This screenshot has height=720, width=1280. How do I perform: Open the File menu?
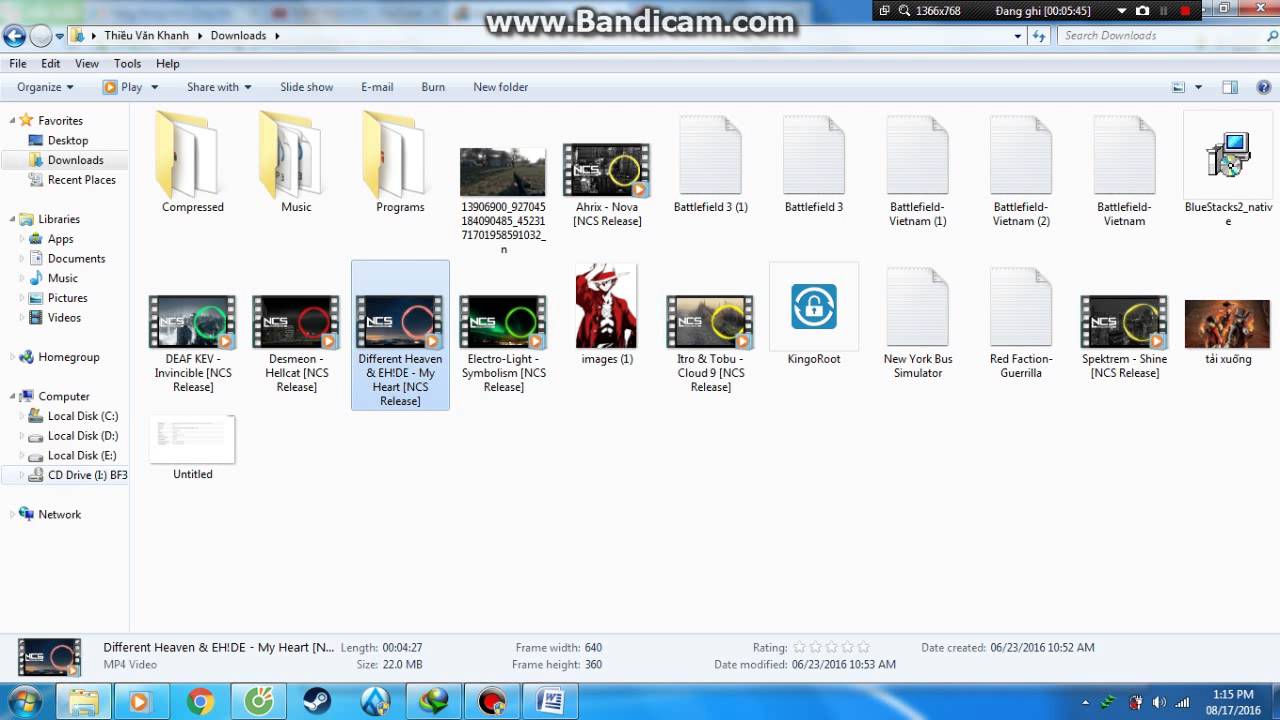coord(18,63)
